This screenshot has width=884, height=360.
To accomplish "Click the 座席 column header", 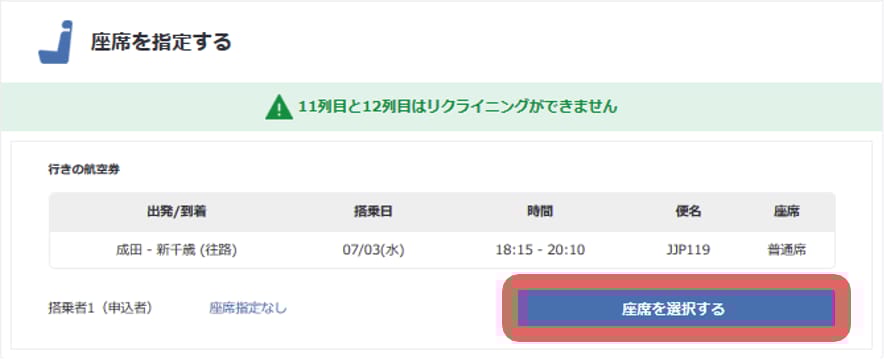I will (x=787, y=211).
